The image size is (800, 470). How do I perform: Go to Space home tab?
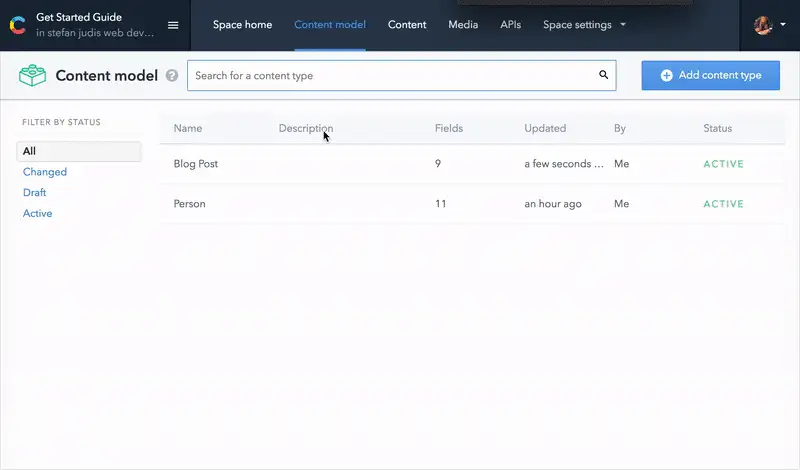(x=242, y=24)
